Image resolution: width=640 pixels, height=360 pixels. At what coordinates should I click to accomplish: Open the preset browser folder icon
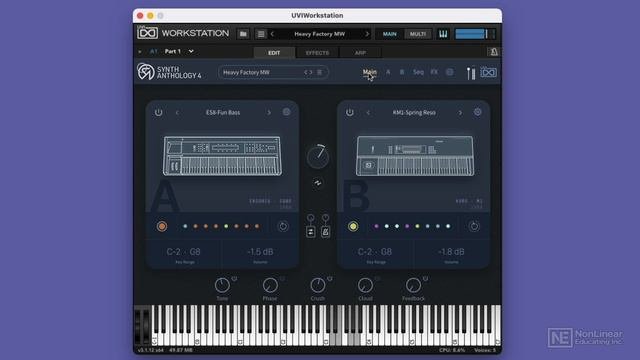[243, 34]
